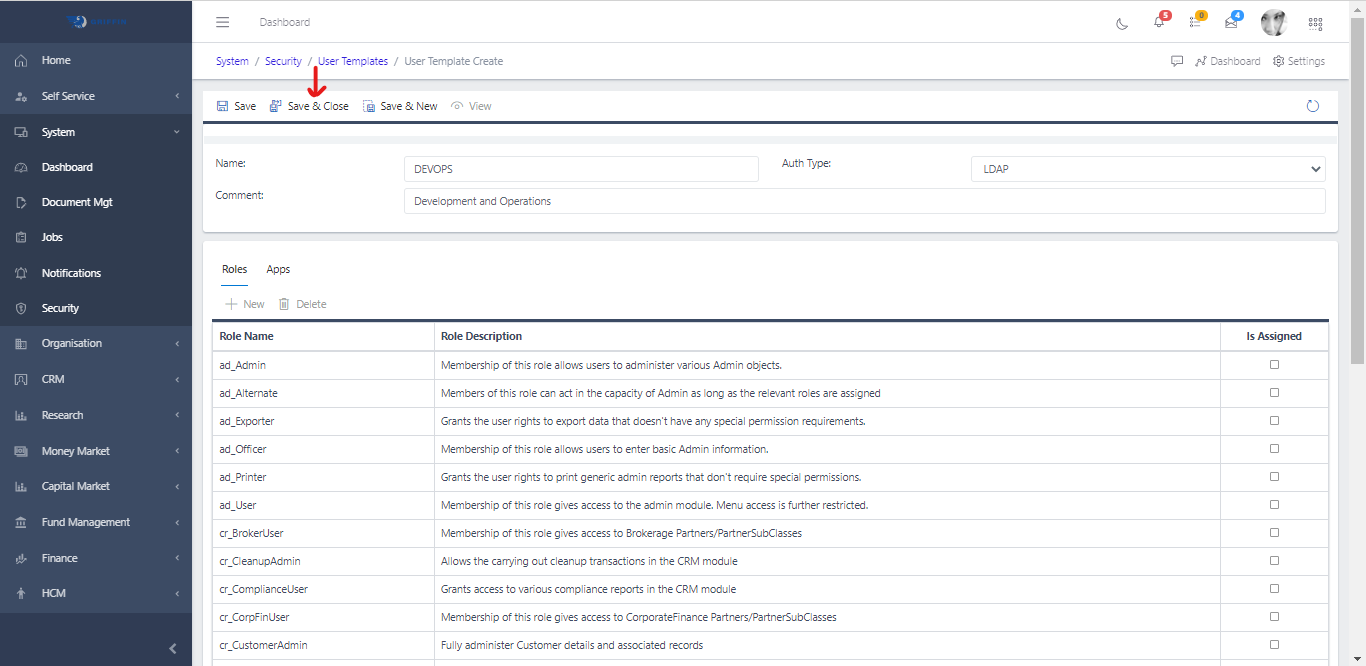Switch to the Apps tab

coord(278,269)
